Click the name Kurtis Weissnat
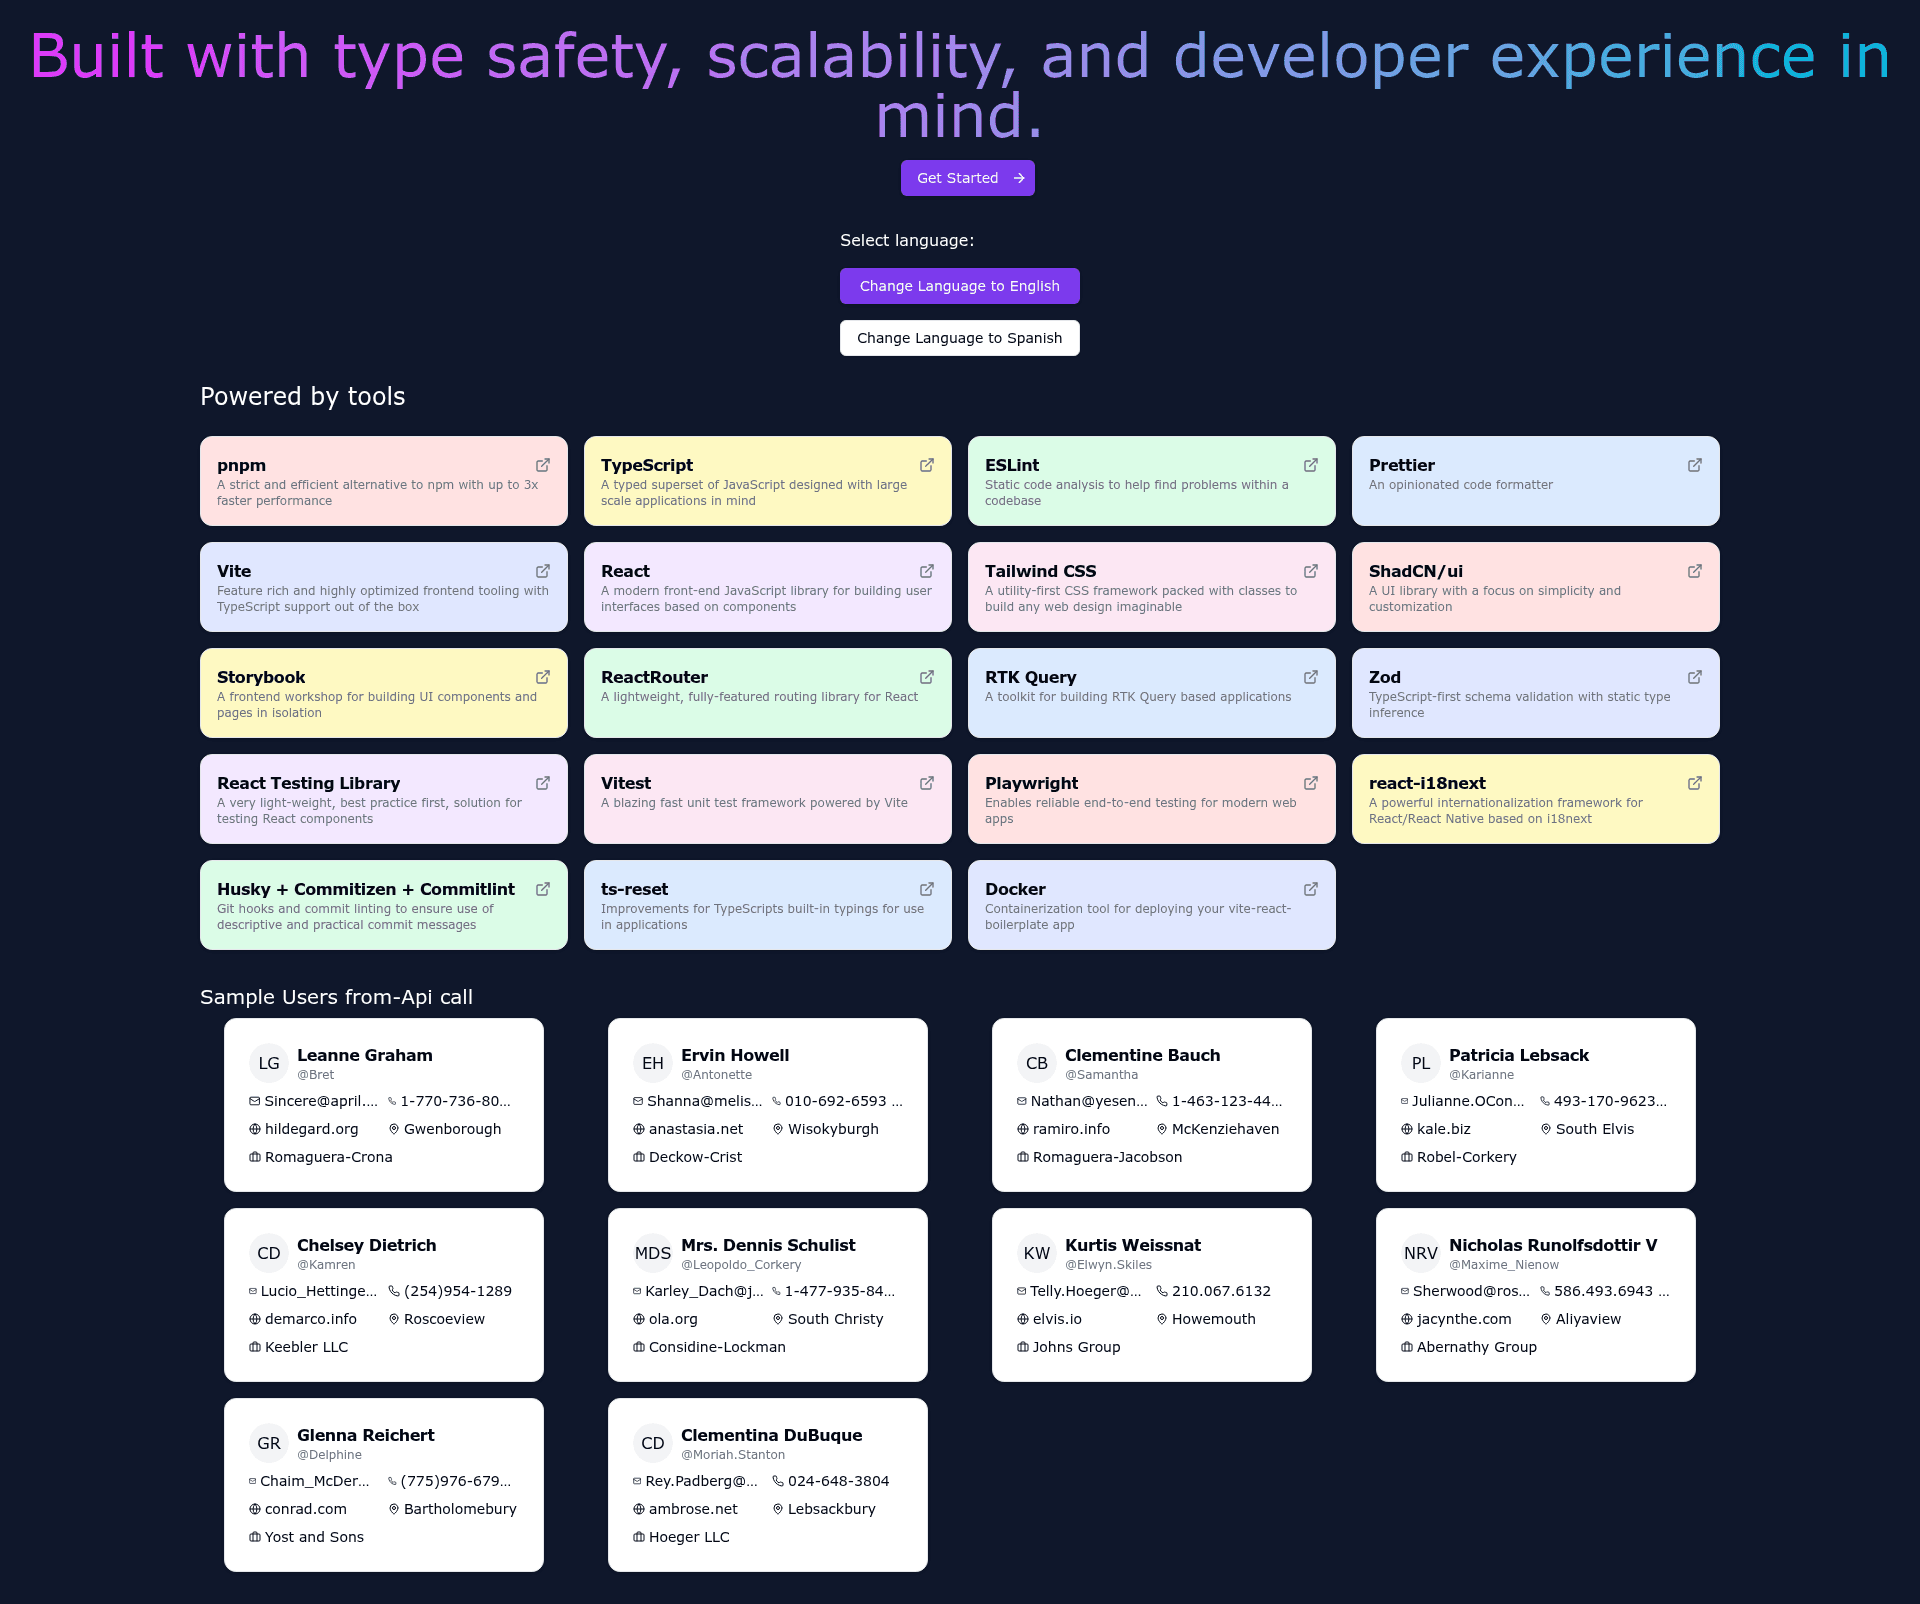Image resolution: width=1920 pixels, height=1604 pixels. coord(1133,1245)
